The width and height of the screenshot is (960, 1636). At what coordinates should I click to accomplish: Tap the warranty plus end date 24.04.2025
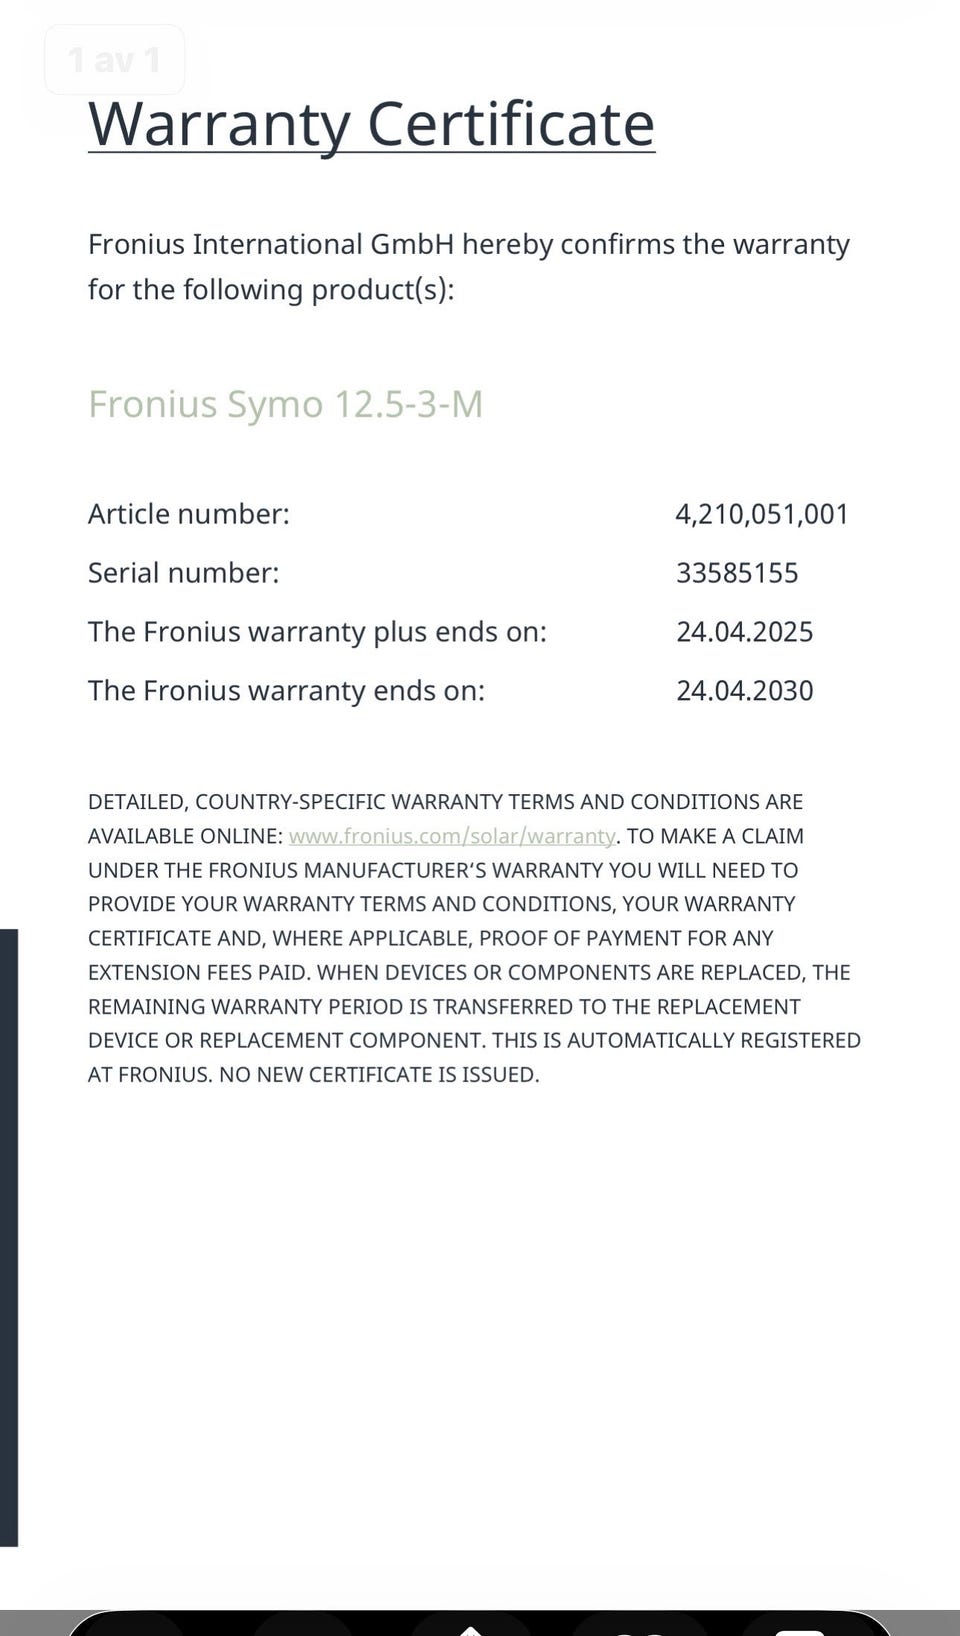(x=744, y=632)
